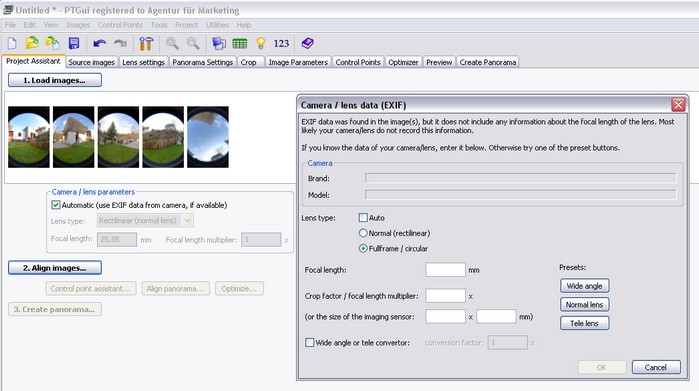Click the 123 numbering icon
Screen dimensions: 699x391
point(281,43)
